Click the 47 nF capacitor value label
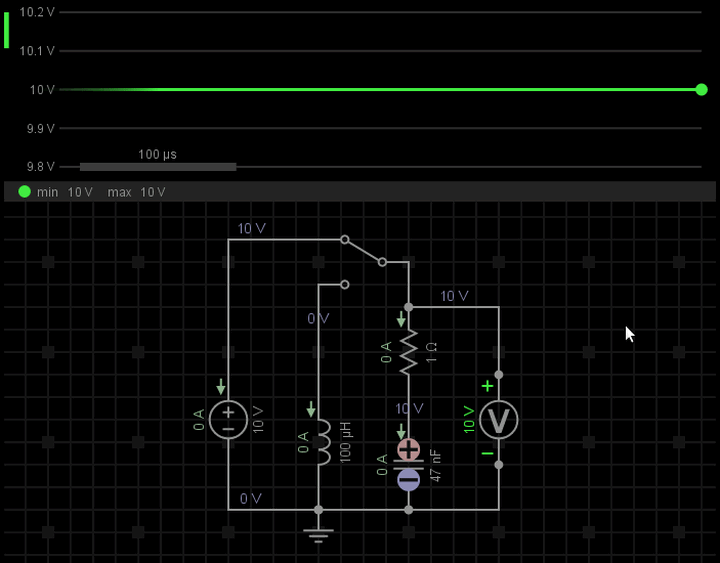 pyautogui.click(x=436, y=466)
